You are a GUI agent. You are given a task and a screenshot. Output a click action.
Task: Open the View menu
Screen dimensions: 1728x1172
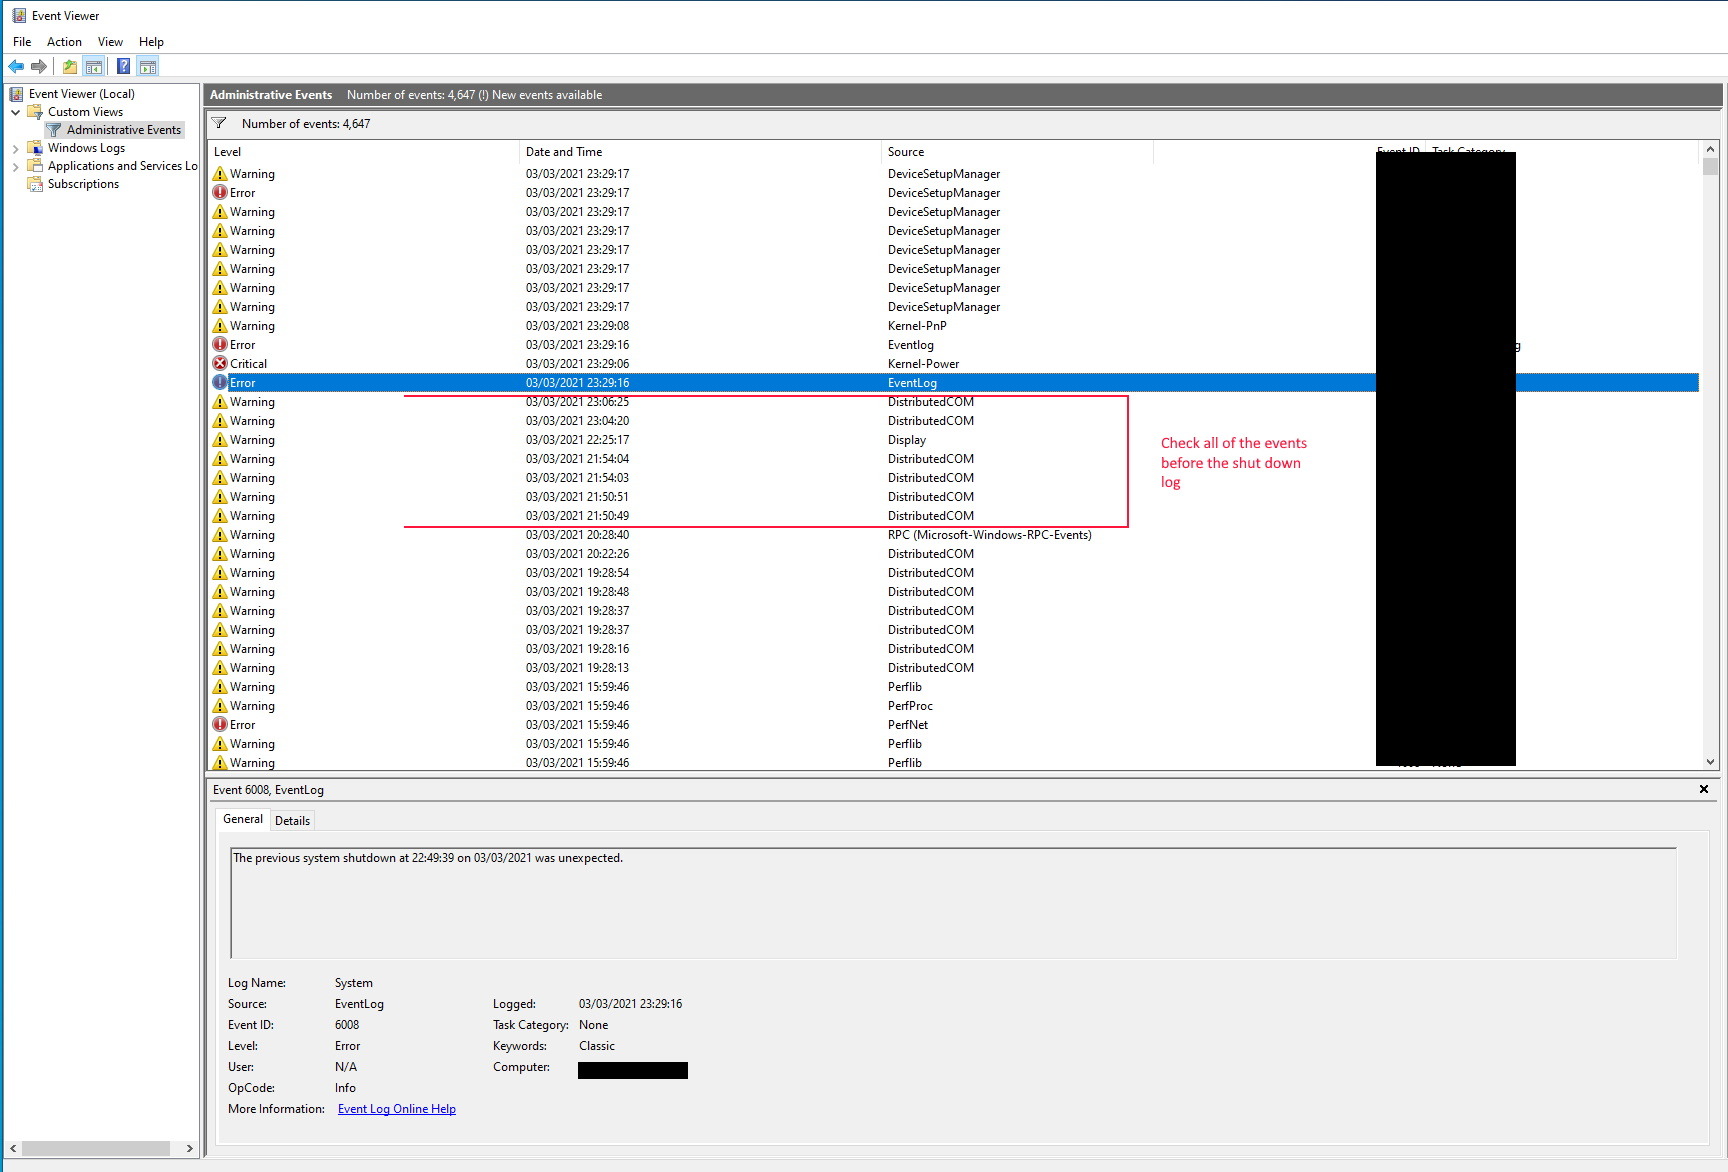pyautogui.click(x=110, y=42)
